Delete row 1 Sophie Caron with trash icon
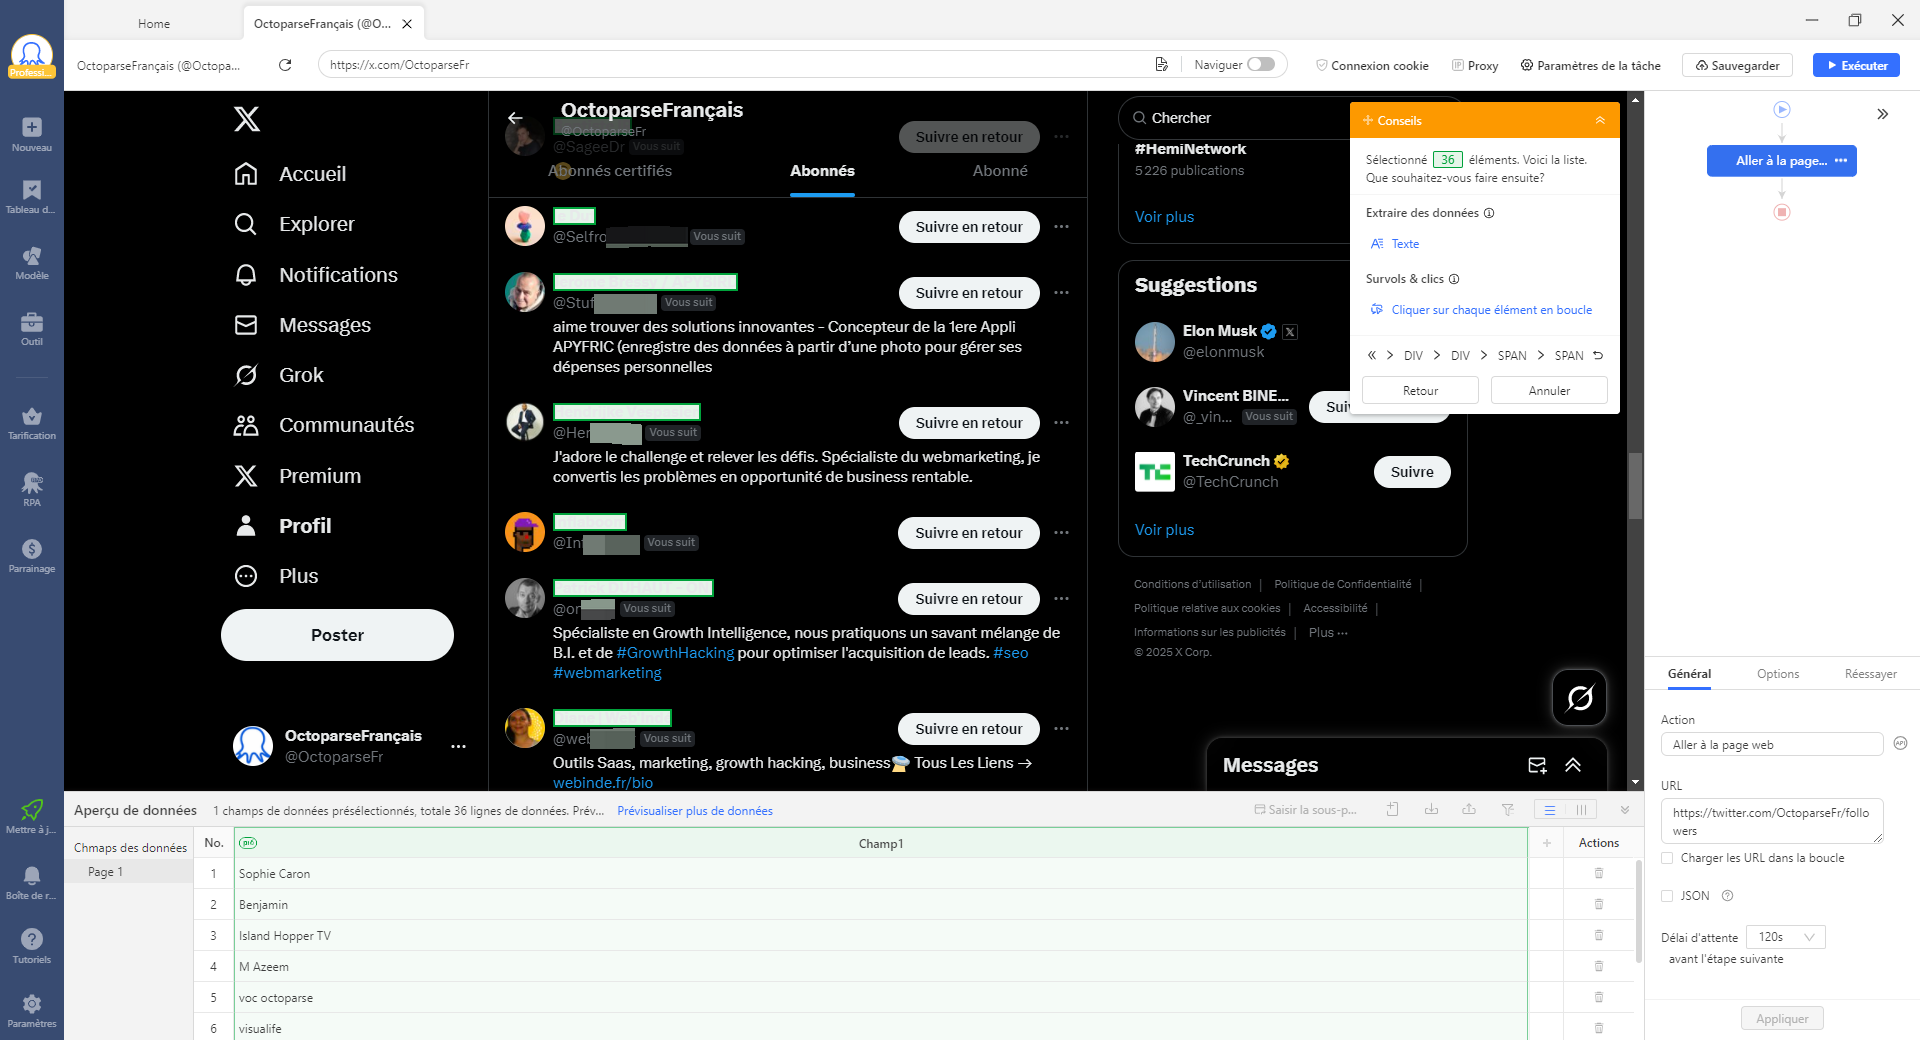The width and height of the screenshot is (1920, 1040). point(1599,873)
